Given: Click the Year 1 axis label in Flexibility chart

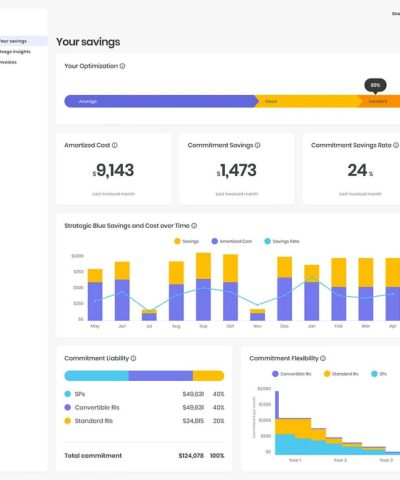Looking at the screenshot, I should [x=295, y=460].
